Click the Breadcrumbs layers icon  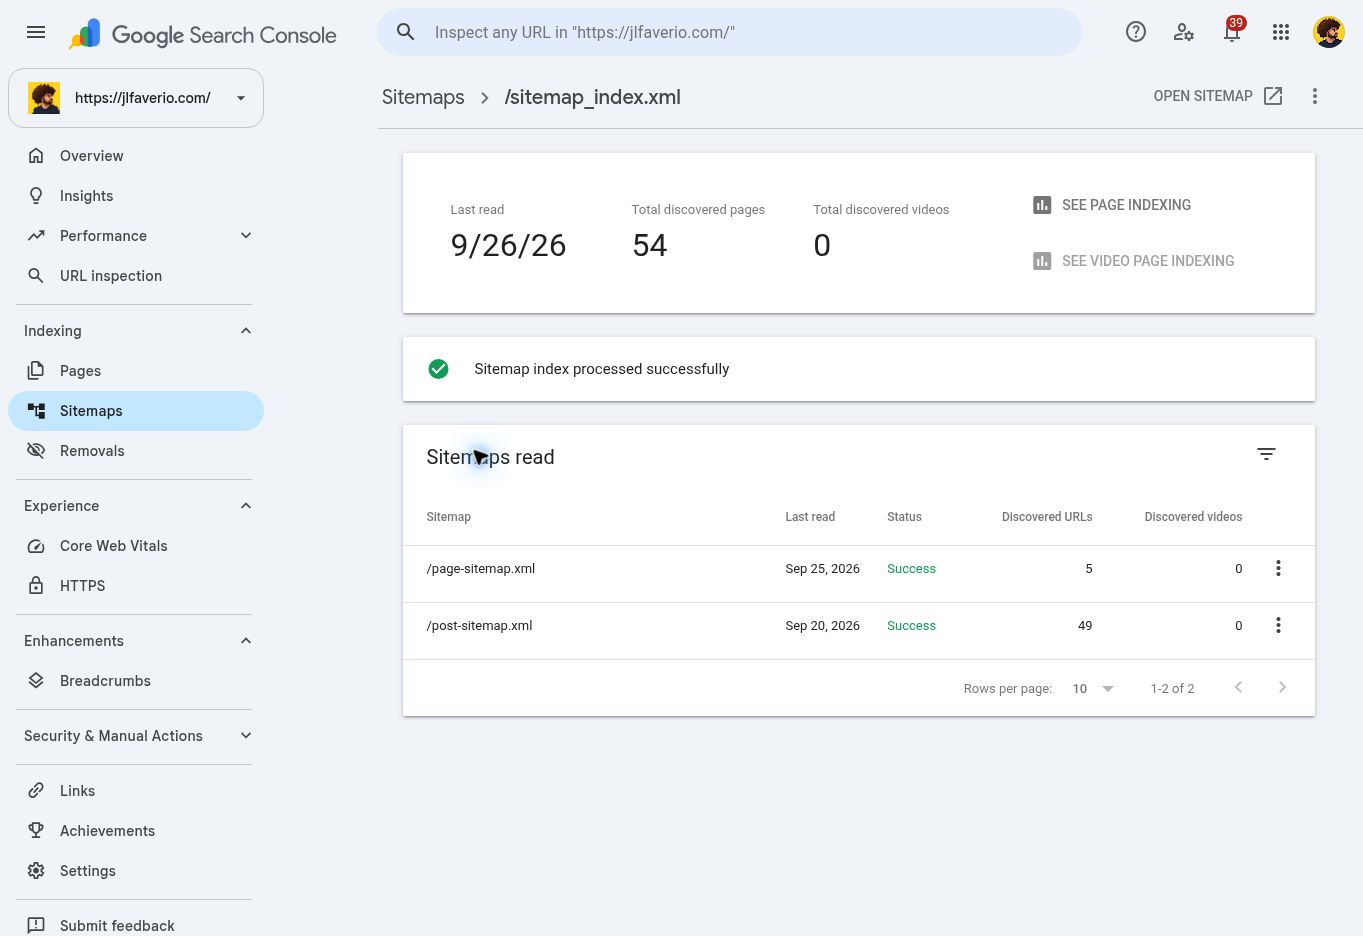point(36,680)
